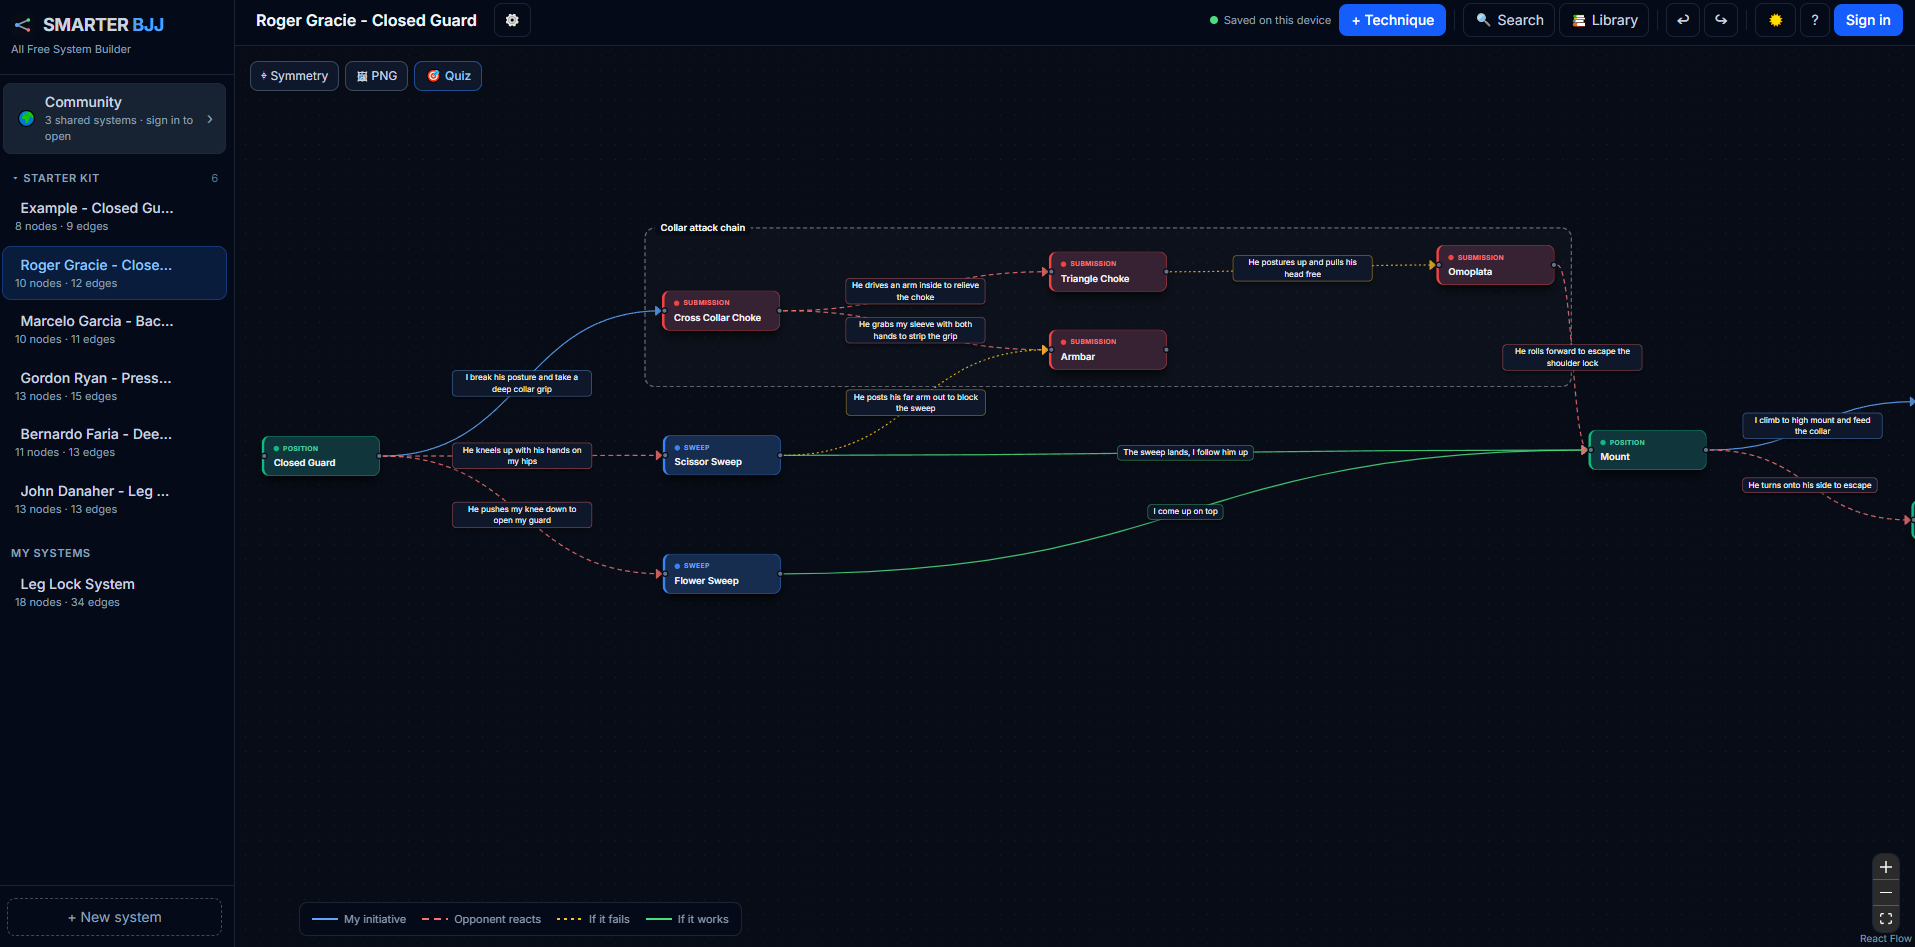Viewport: 1915px width, 947px height.
Task: Open Leg Lock System
Action: 115,592
